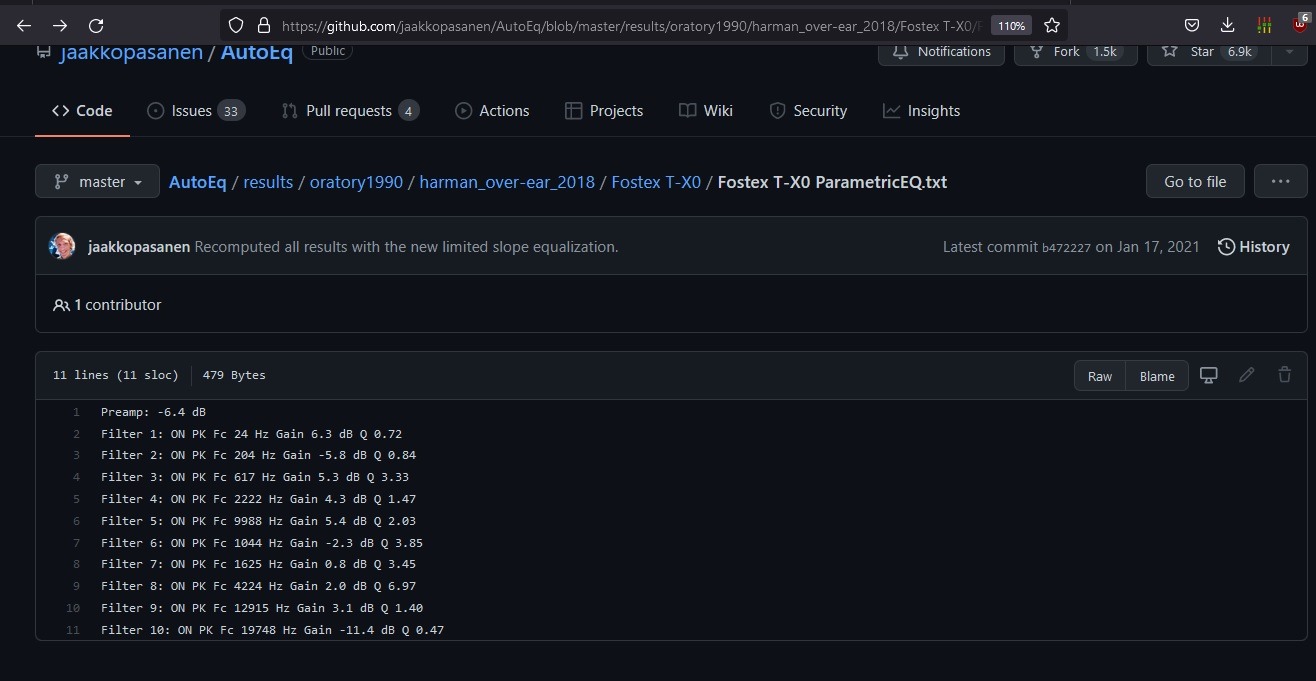
Task: Click the trash delete file icon
Action: coord(1284,375)
